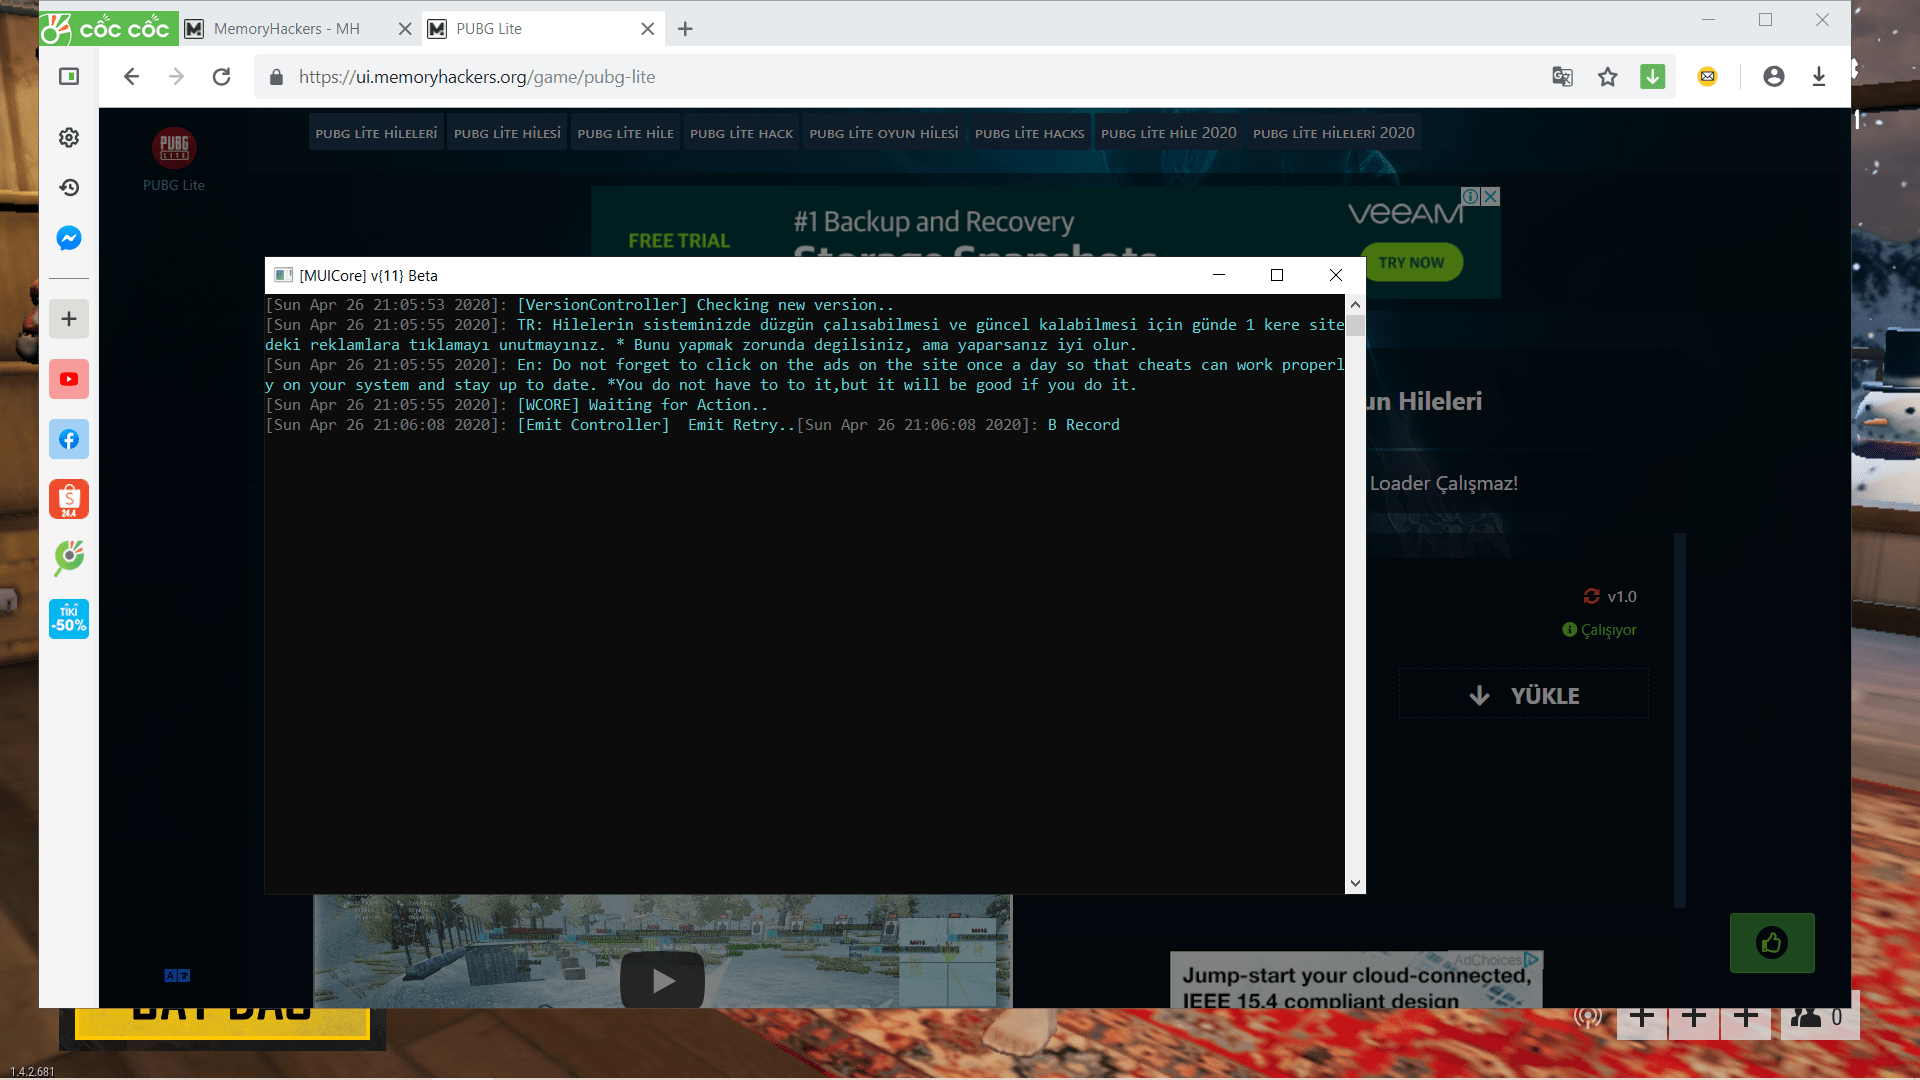1920x1080 pixels.
Task: Click the YÜKLE download button
Action: click(1523, 695)
